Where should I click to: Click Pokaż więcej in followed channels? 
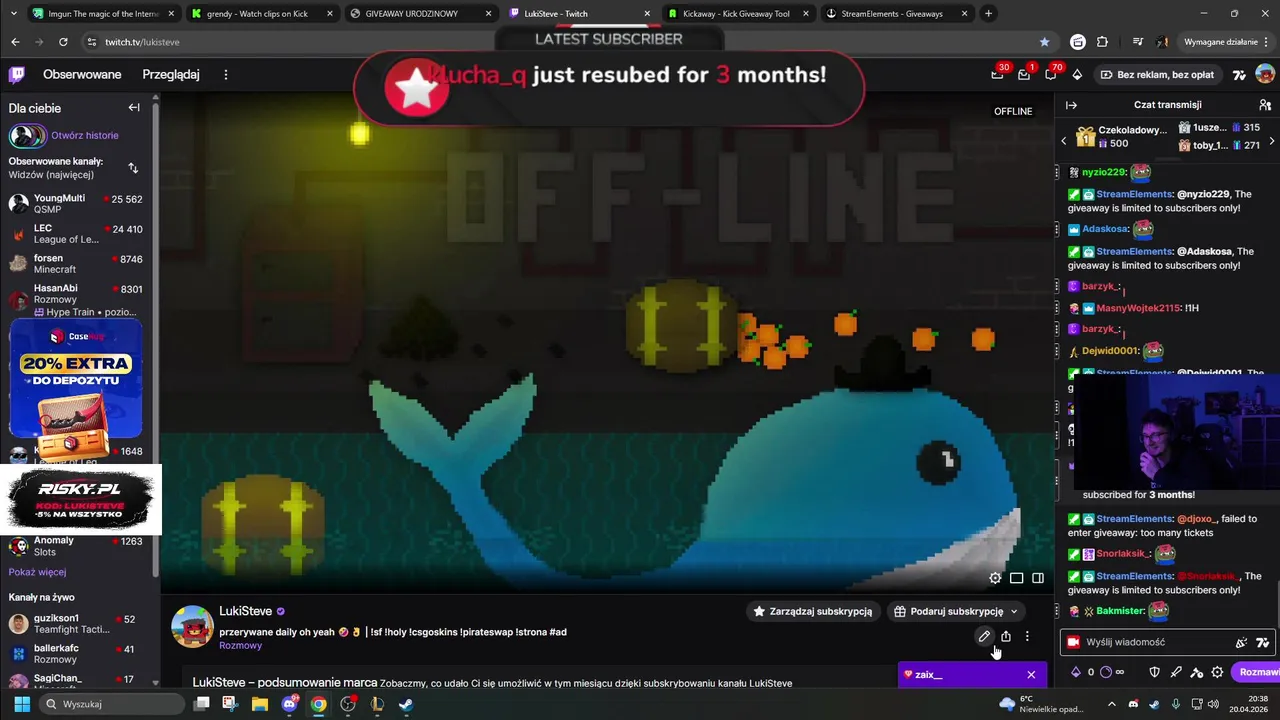(37, 573)
